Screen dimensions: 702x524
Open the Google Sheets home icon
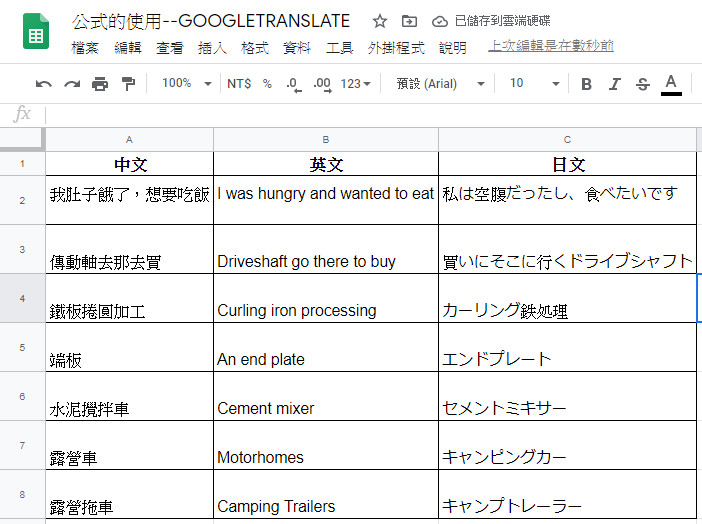click(x=36, y=31)
